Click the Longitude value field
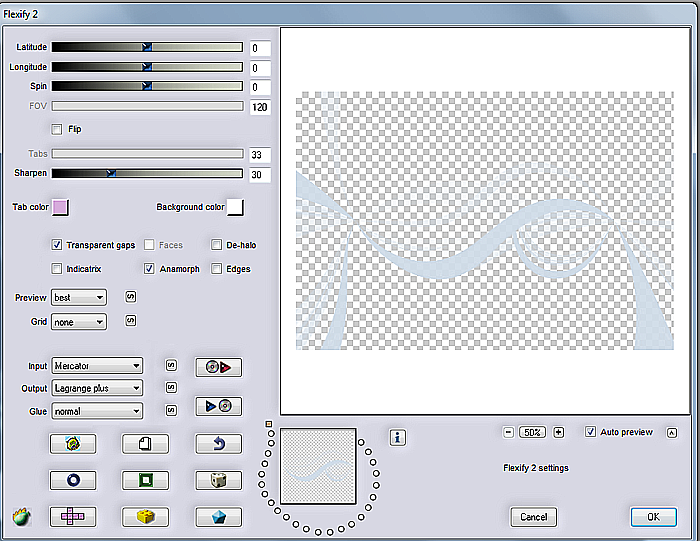 (x=260, y=68)
